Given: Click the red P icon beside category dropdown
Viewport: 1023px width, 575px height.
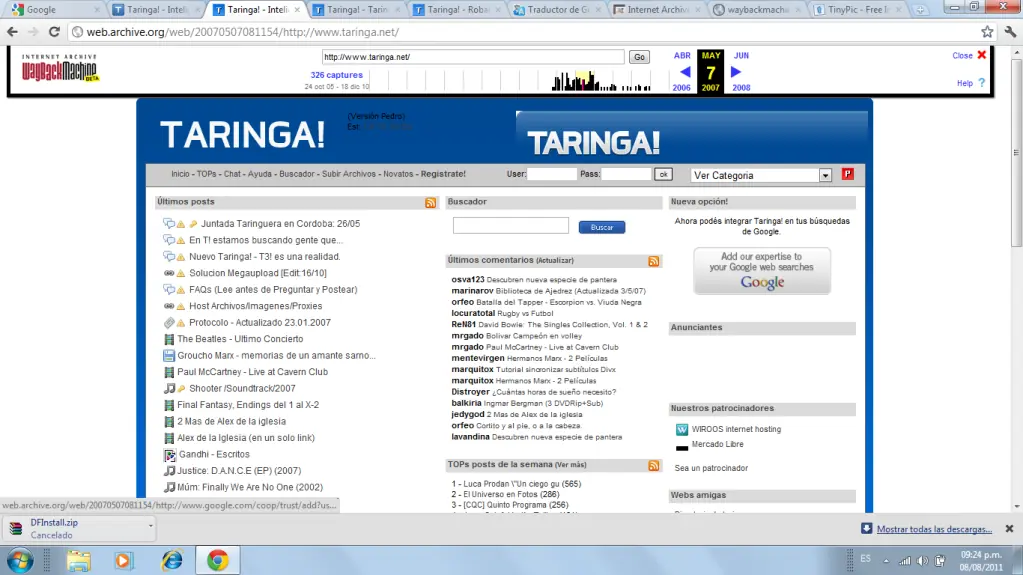Looking at the screenshot, I should [x=847, y=174].
